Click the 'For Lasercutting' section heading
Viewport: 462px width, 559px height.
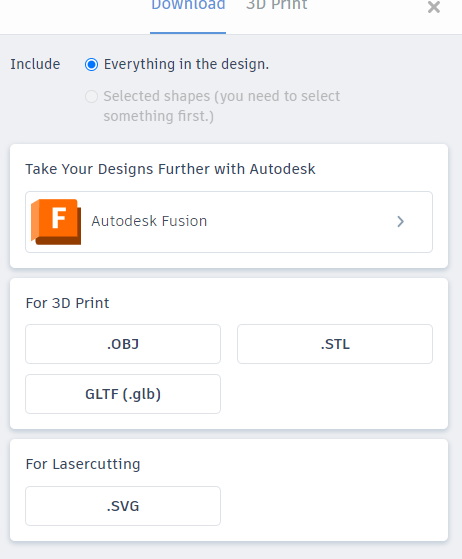pos(83,464)
